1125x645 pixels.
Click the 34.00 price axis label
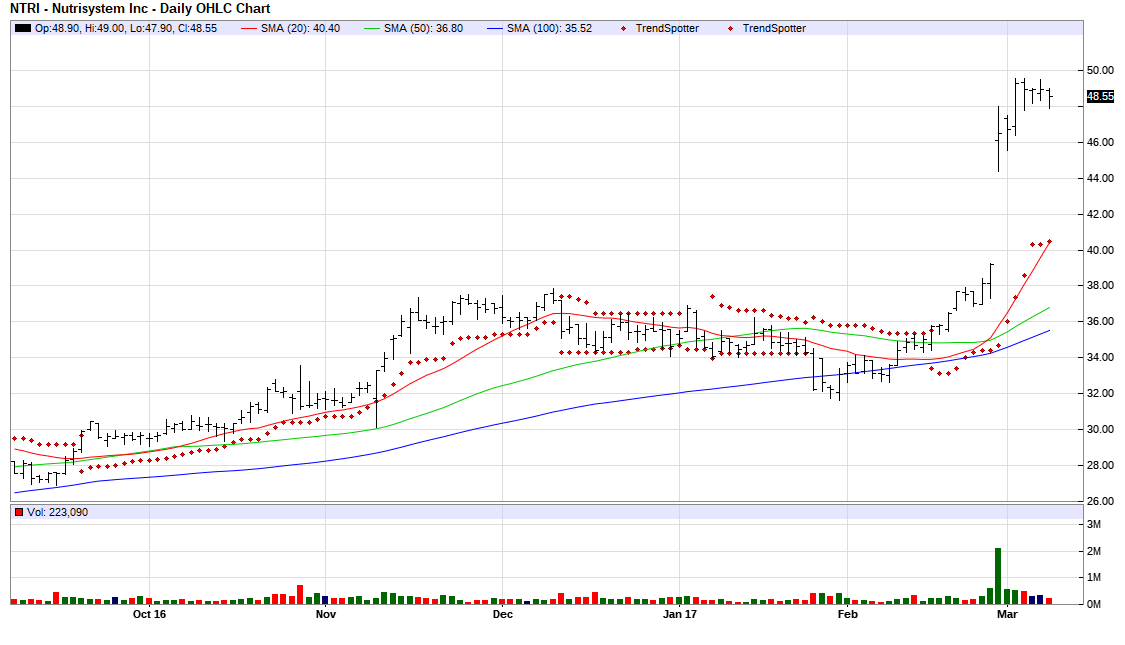pos(1100,357)
